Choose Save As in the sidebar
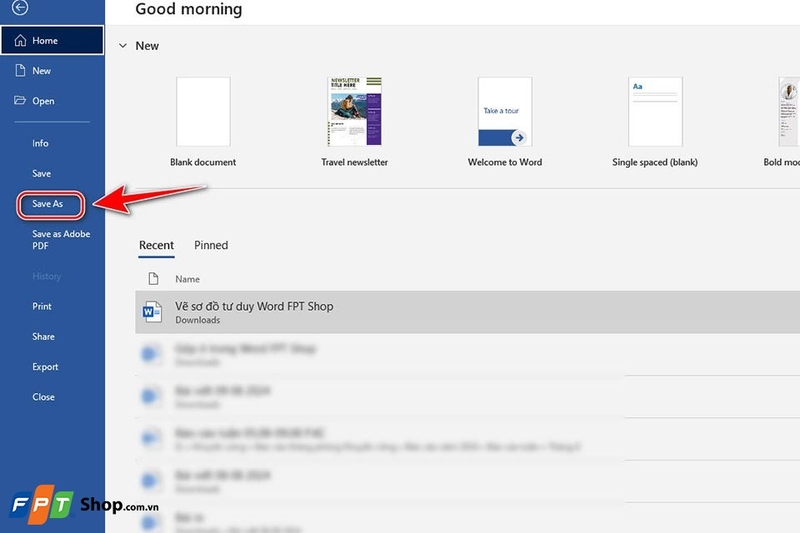Image resolution: width=800 pixels, height=533 pixels. 47,204
